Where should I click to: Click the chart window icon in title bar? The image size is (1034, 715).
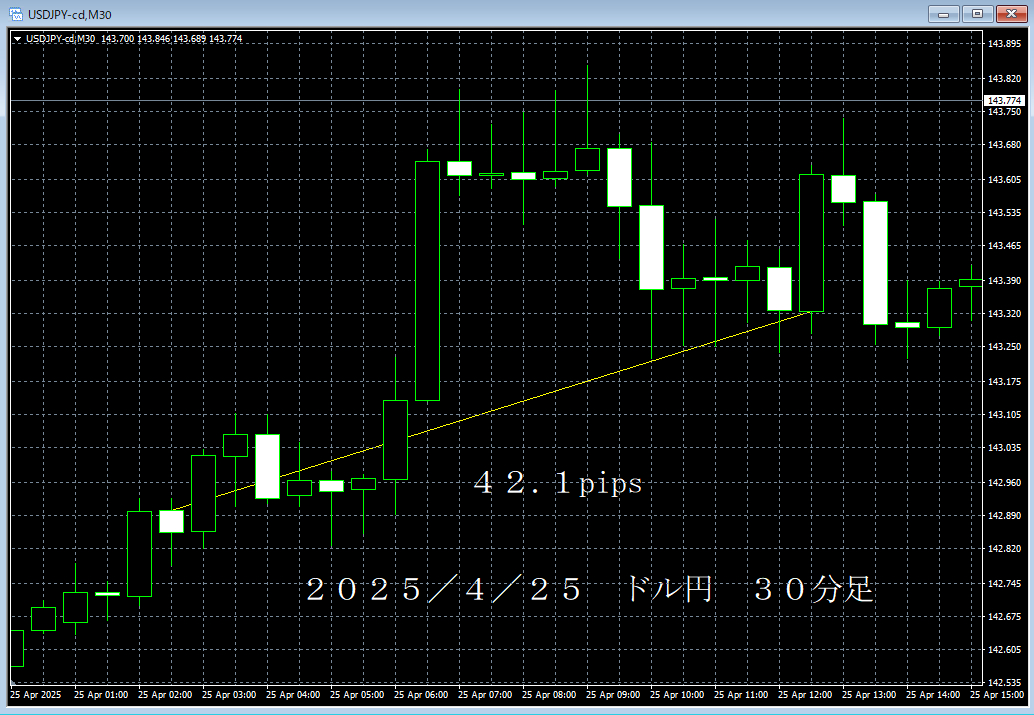[15, 13]
